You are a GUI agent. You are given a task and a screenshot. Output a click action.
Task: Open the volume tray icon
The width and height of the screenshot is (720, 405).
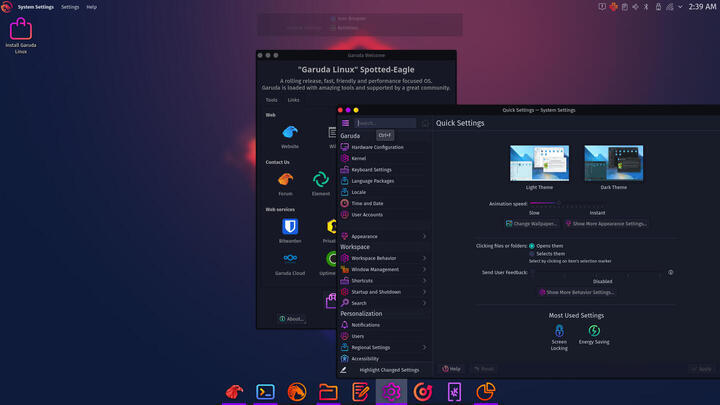click(x=636, y=7)
